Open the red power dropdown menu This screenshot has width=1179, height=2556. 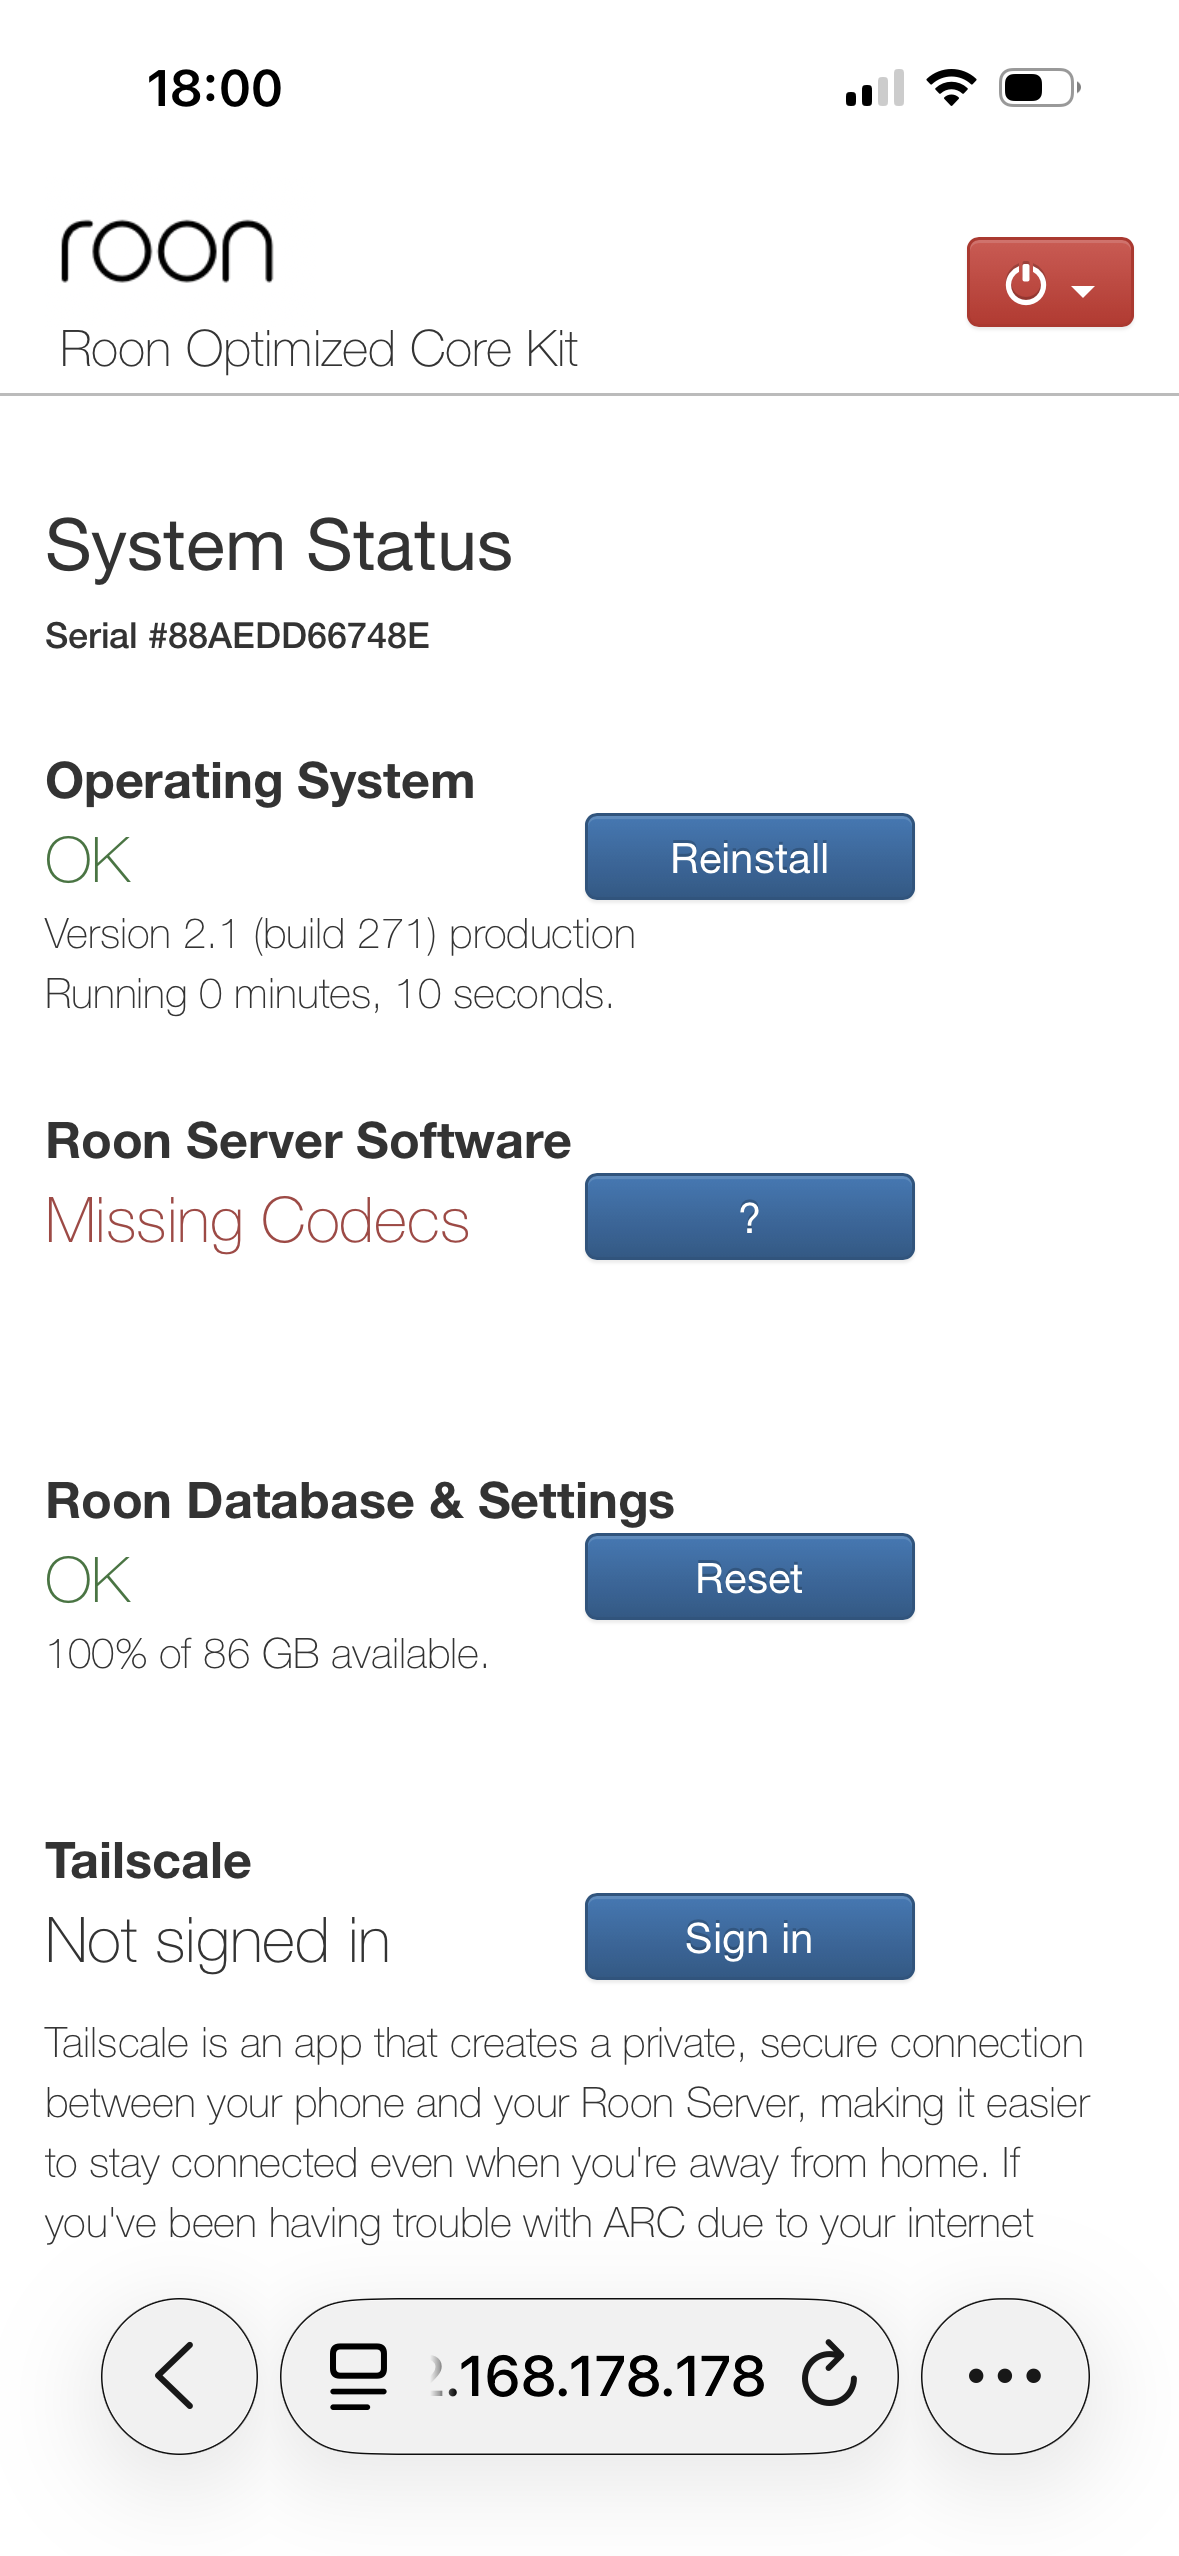point(1049,283)
